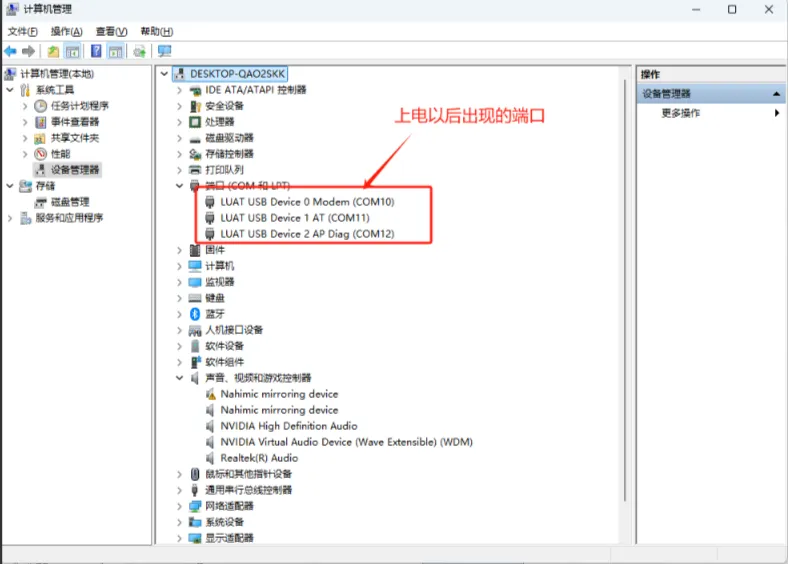The width and height of the screenshot is (788, 564).
Task: Click the 固件 firmware icon
Action: pos(195,250)
